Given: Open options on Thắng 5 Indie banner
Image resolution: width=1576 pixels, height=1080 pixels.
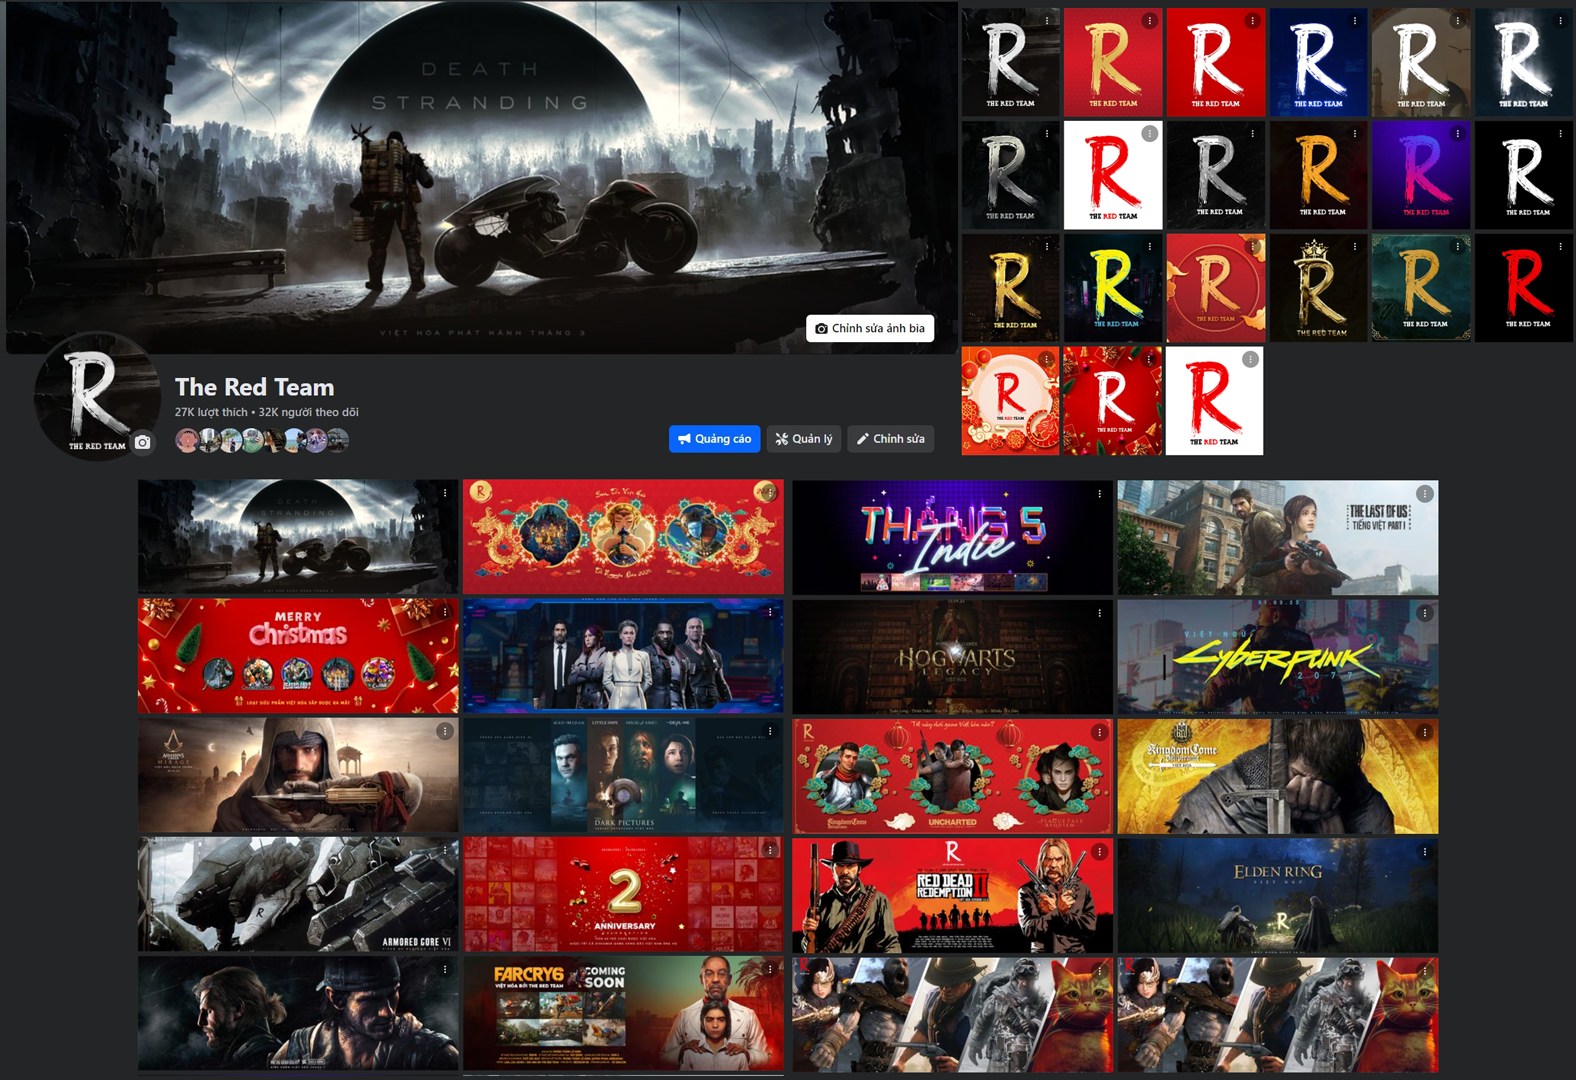Looking at the screenshot, I should coord(1100,494).
